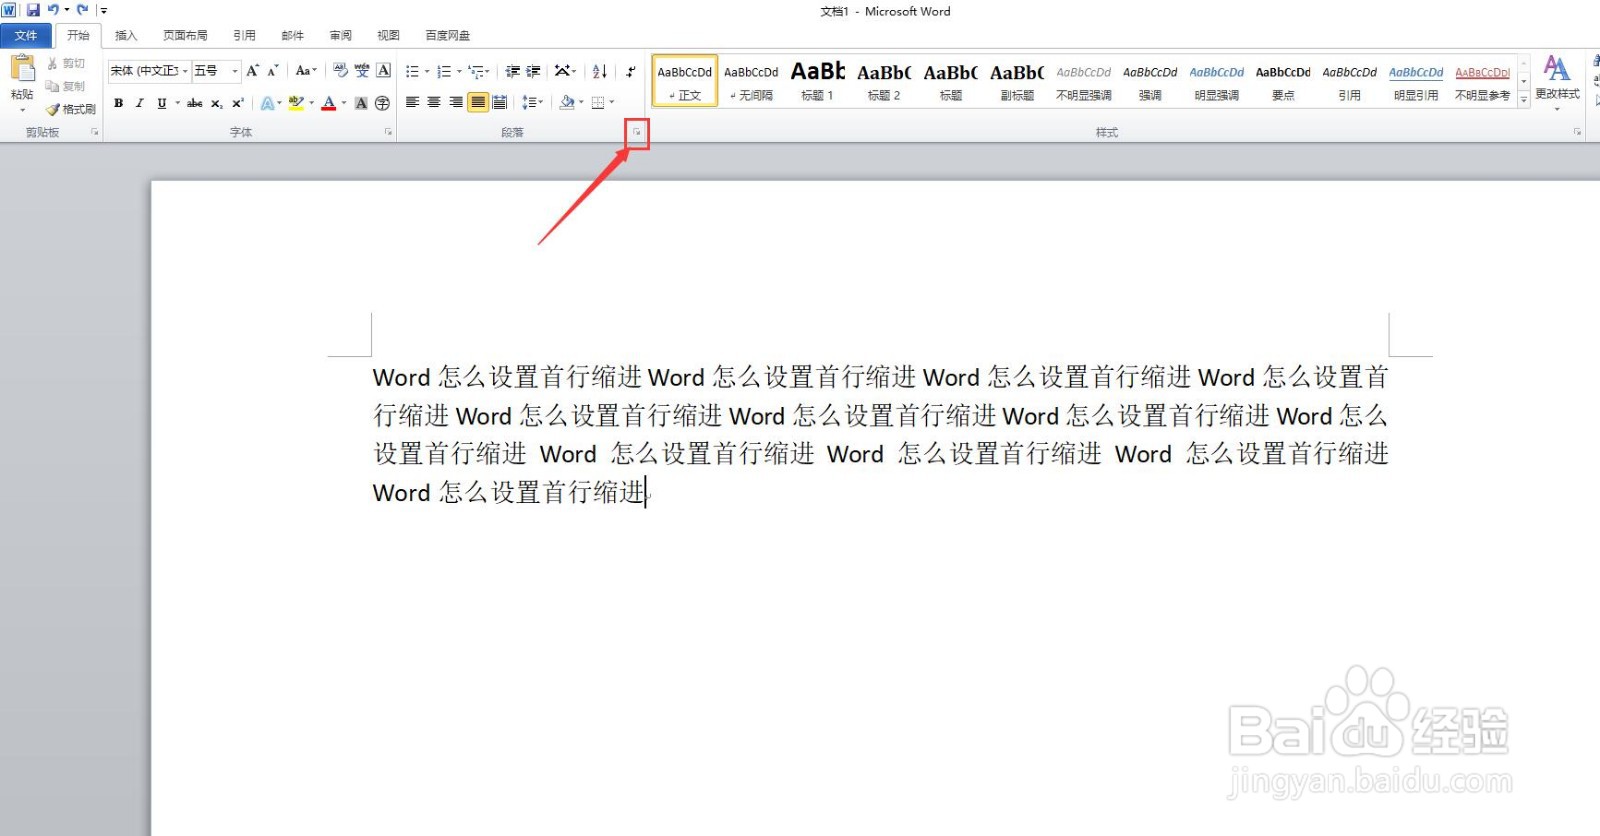Click the Distributed alignment icon
The width and height of the screenshot is (1600, 836).
tap(500, 102)
